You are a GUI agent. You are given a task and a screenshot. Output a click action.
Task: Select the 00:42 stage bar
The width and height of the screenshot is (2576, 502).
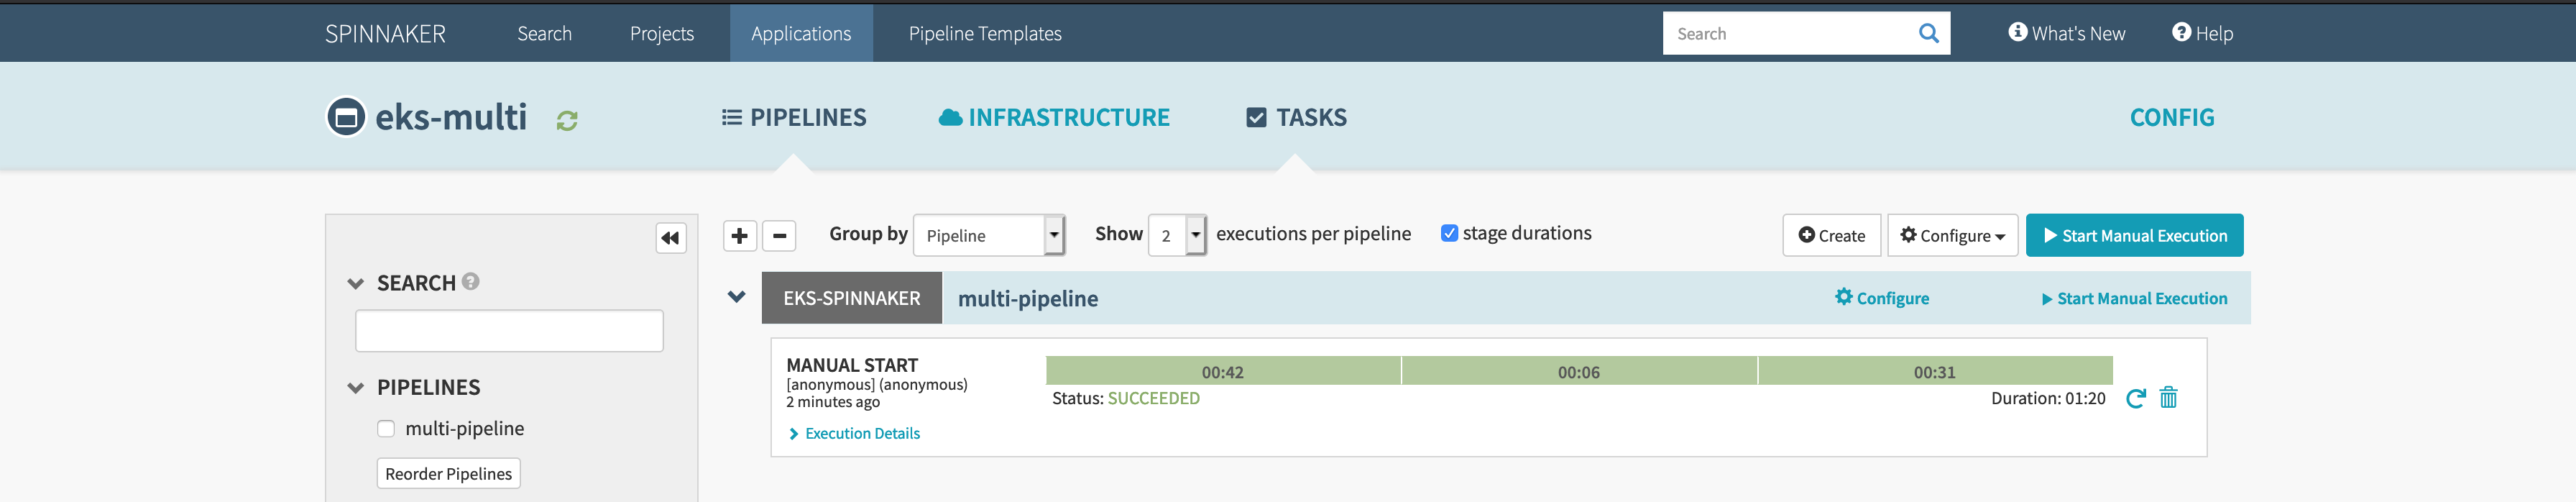(x=1223, y=371)
